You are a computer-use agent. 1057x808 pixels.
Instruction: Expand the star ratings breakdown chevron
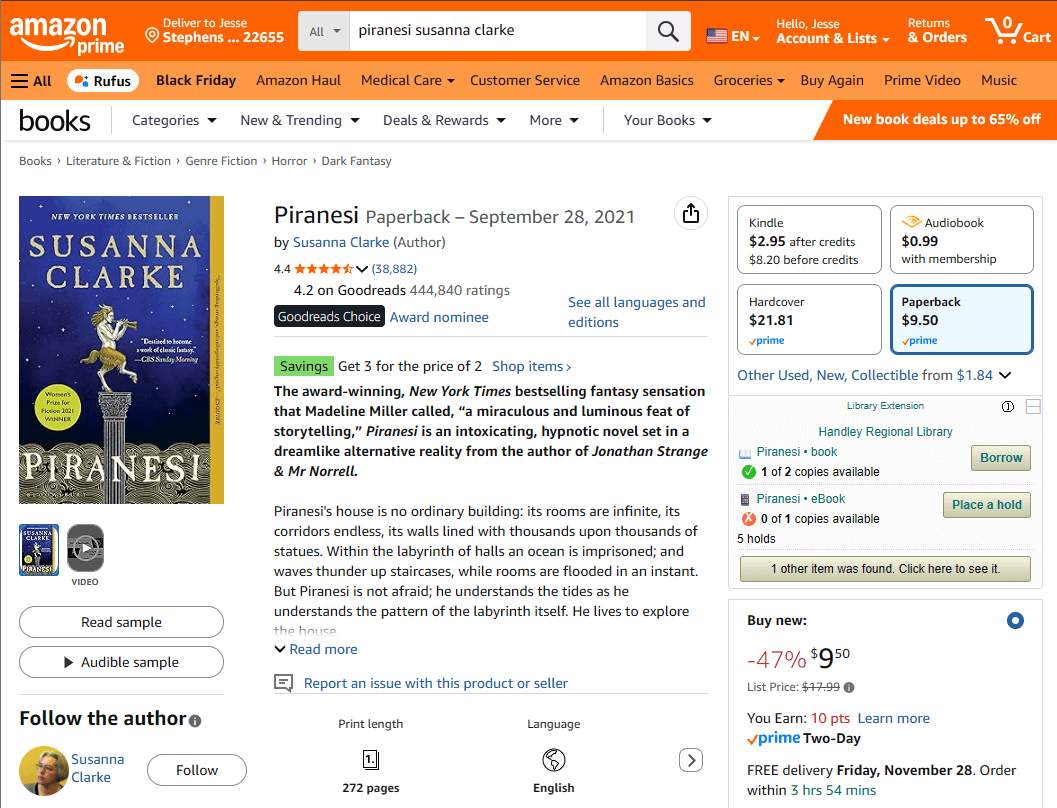point(362,269)
